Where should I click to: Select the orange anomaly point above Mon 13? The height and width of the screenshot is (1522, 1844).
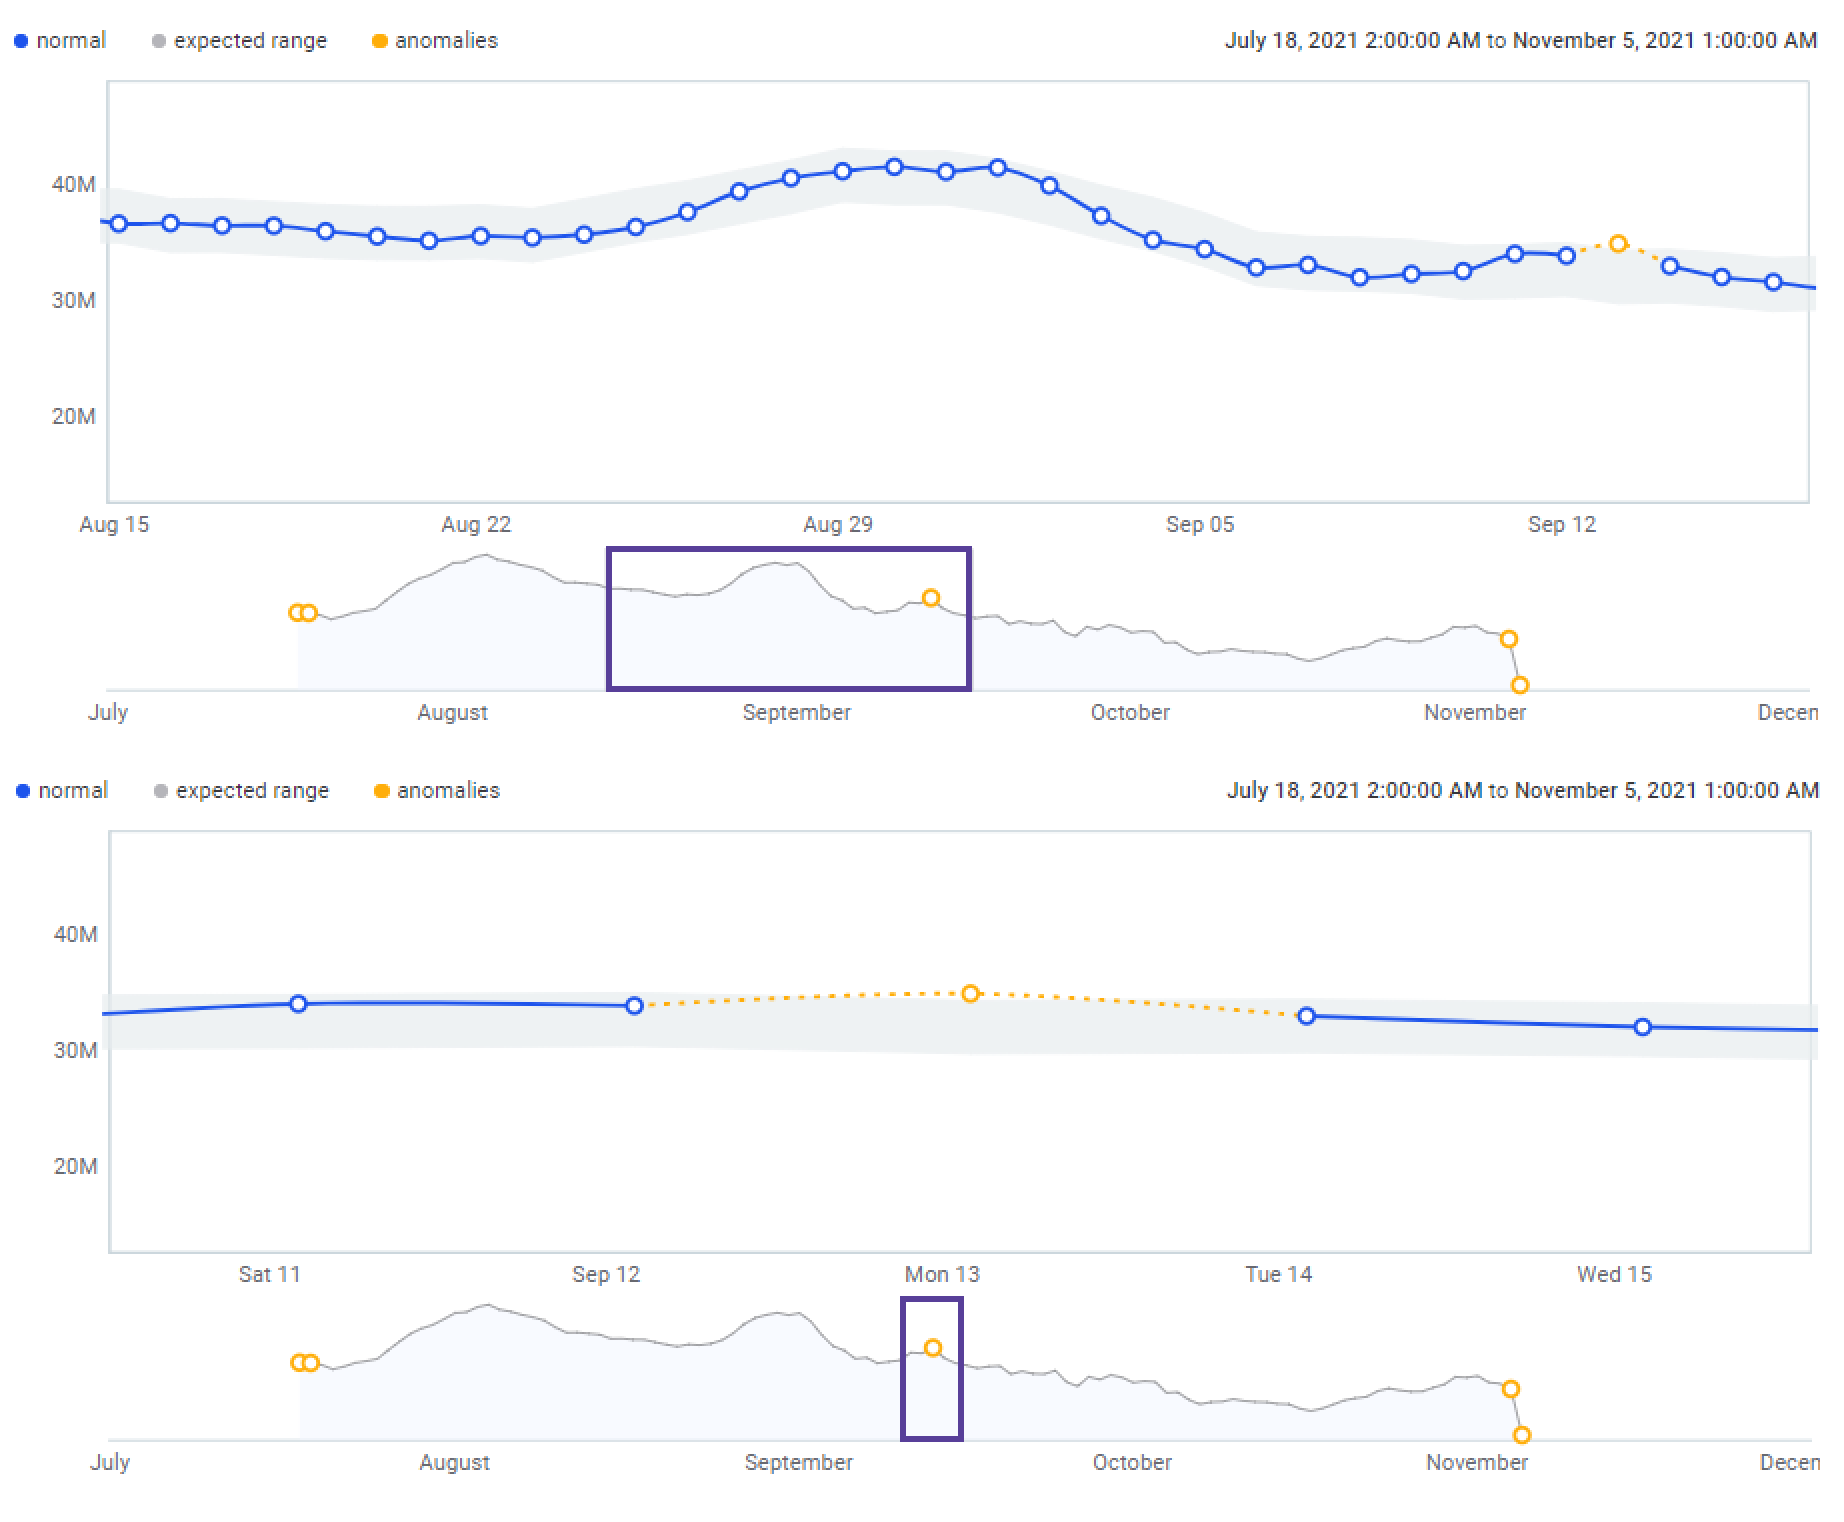click(x=970, y=993)
